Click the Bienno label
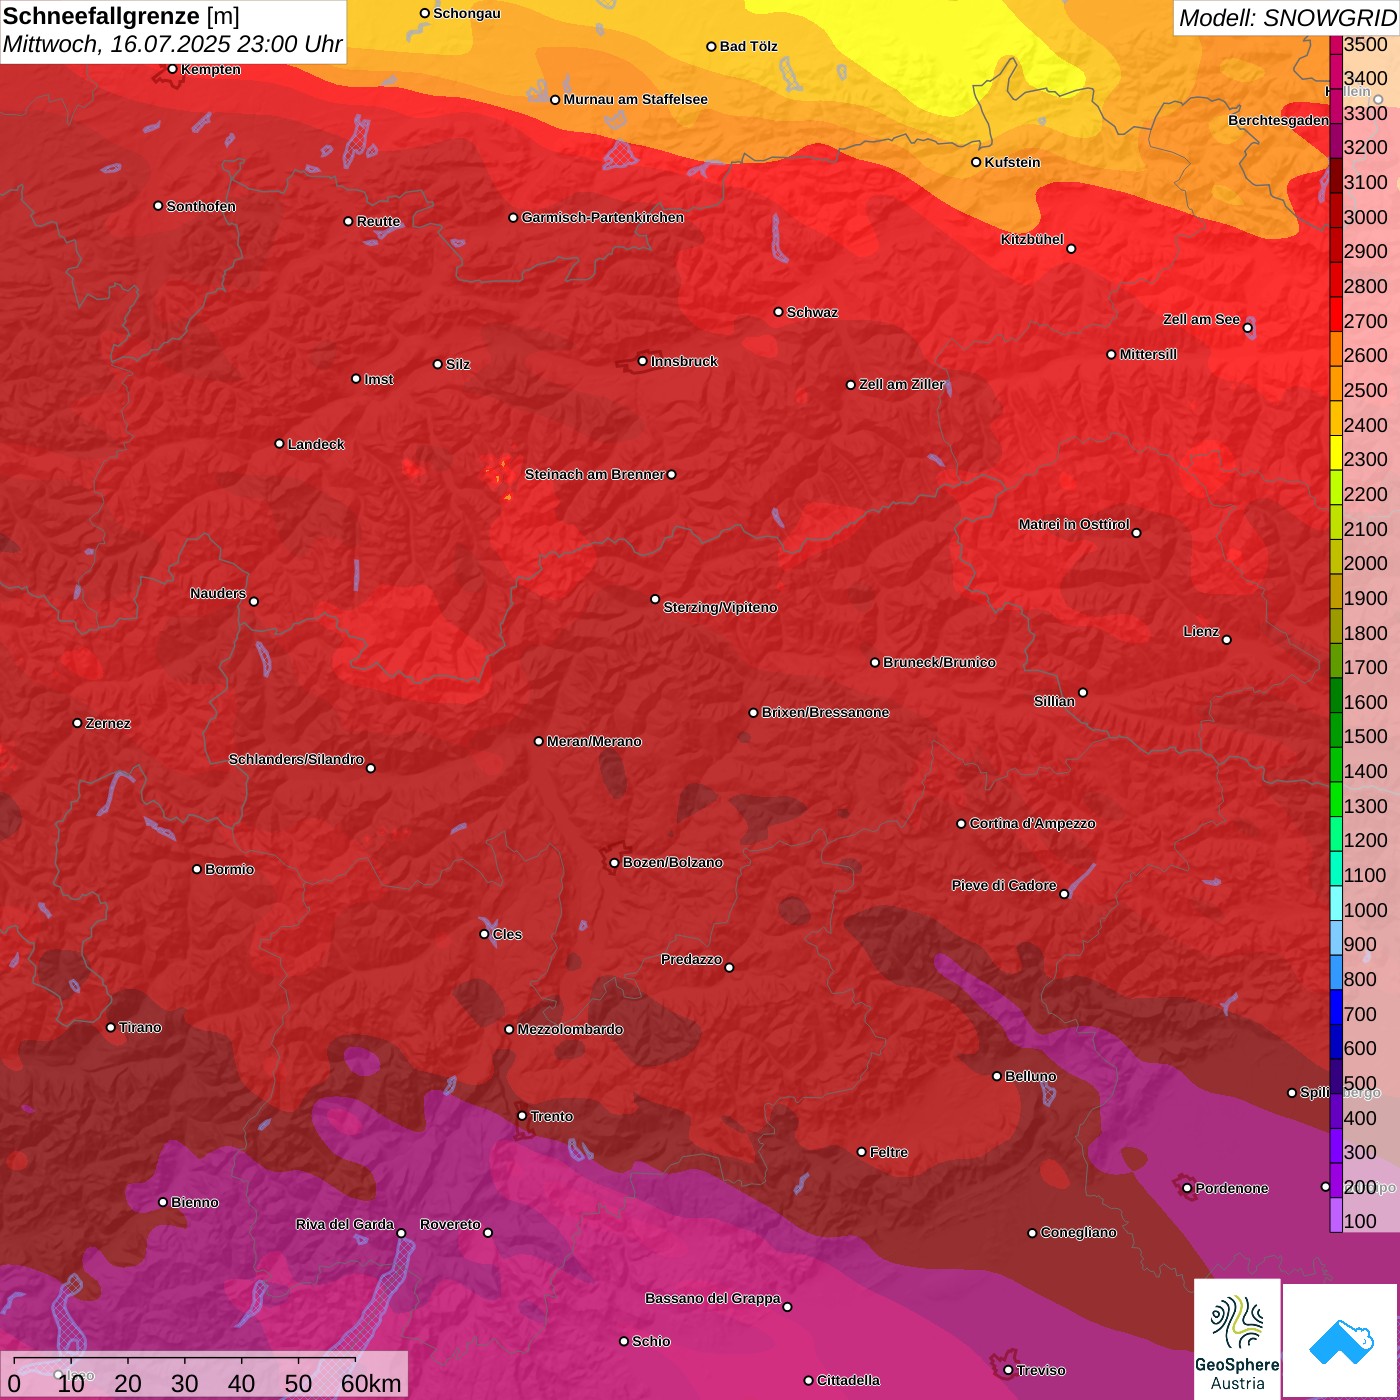The width and height of the screenshot is (1400, 1400). 194,1202
